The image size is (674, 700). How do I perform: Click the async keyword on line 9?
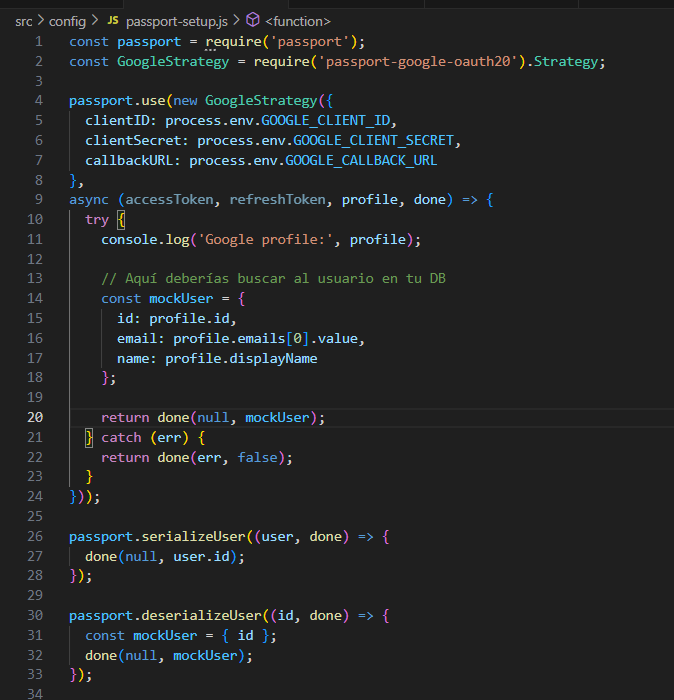point(88,200)
